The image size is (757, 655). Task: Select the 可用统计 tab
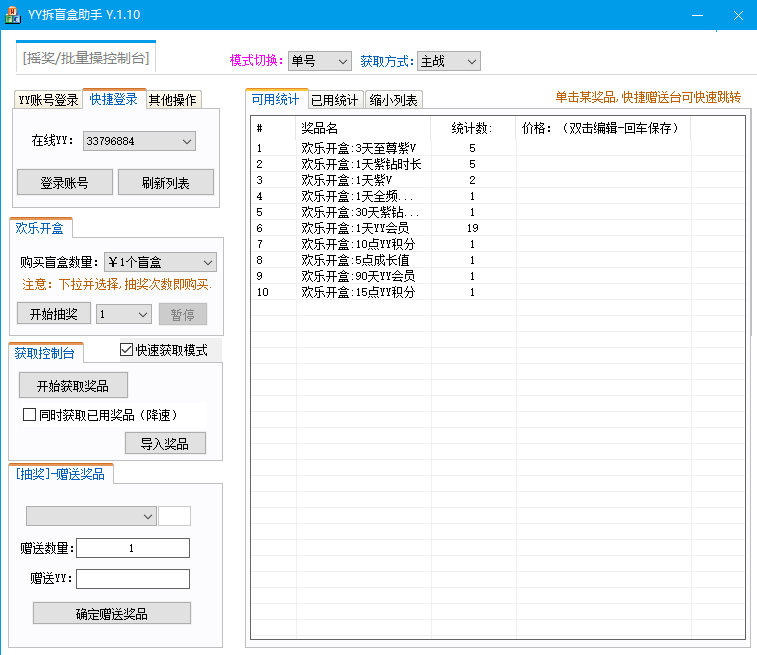click(x=276, y=99)
